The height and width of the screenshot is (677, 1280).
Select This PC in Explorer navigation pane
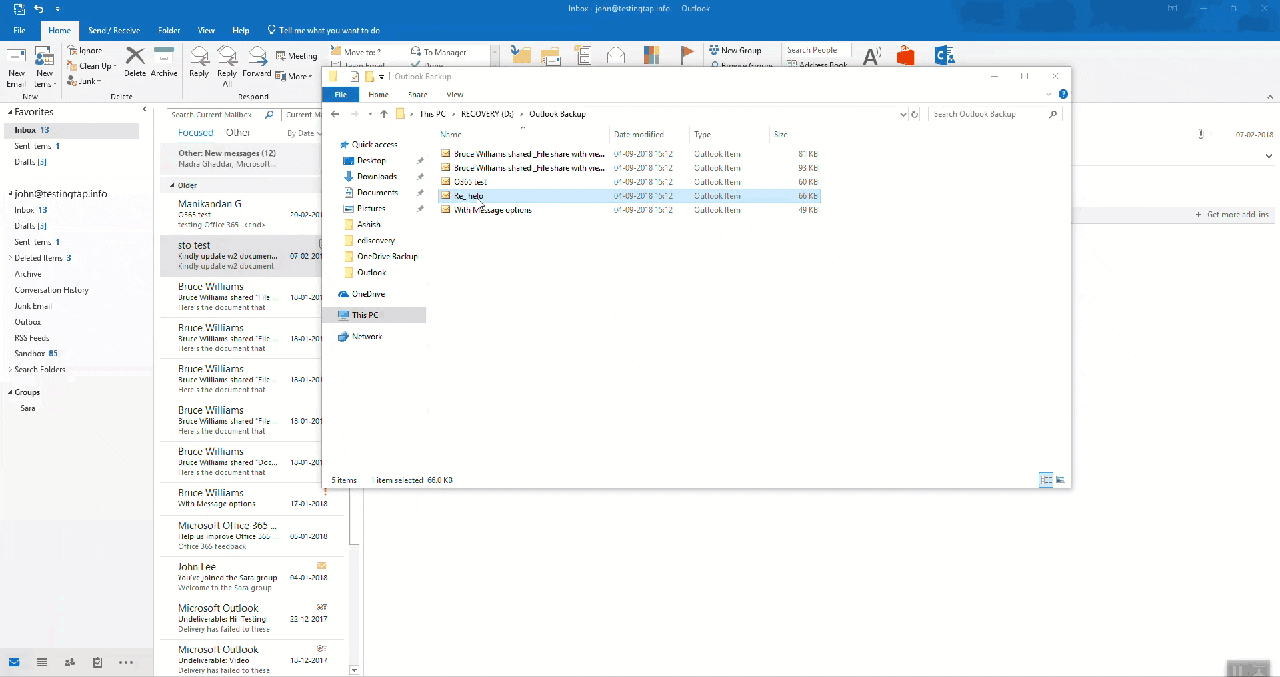(x=365, y=315)
